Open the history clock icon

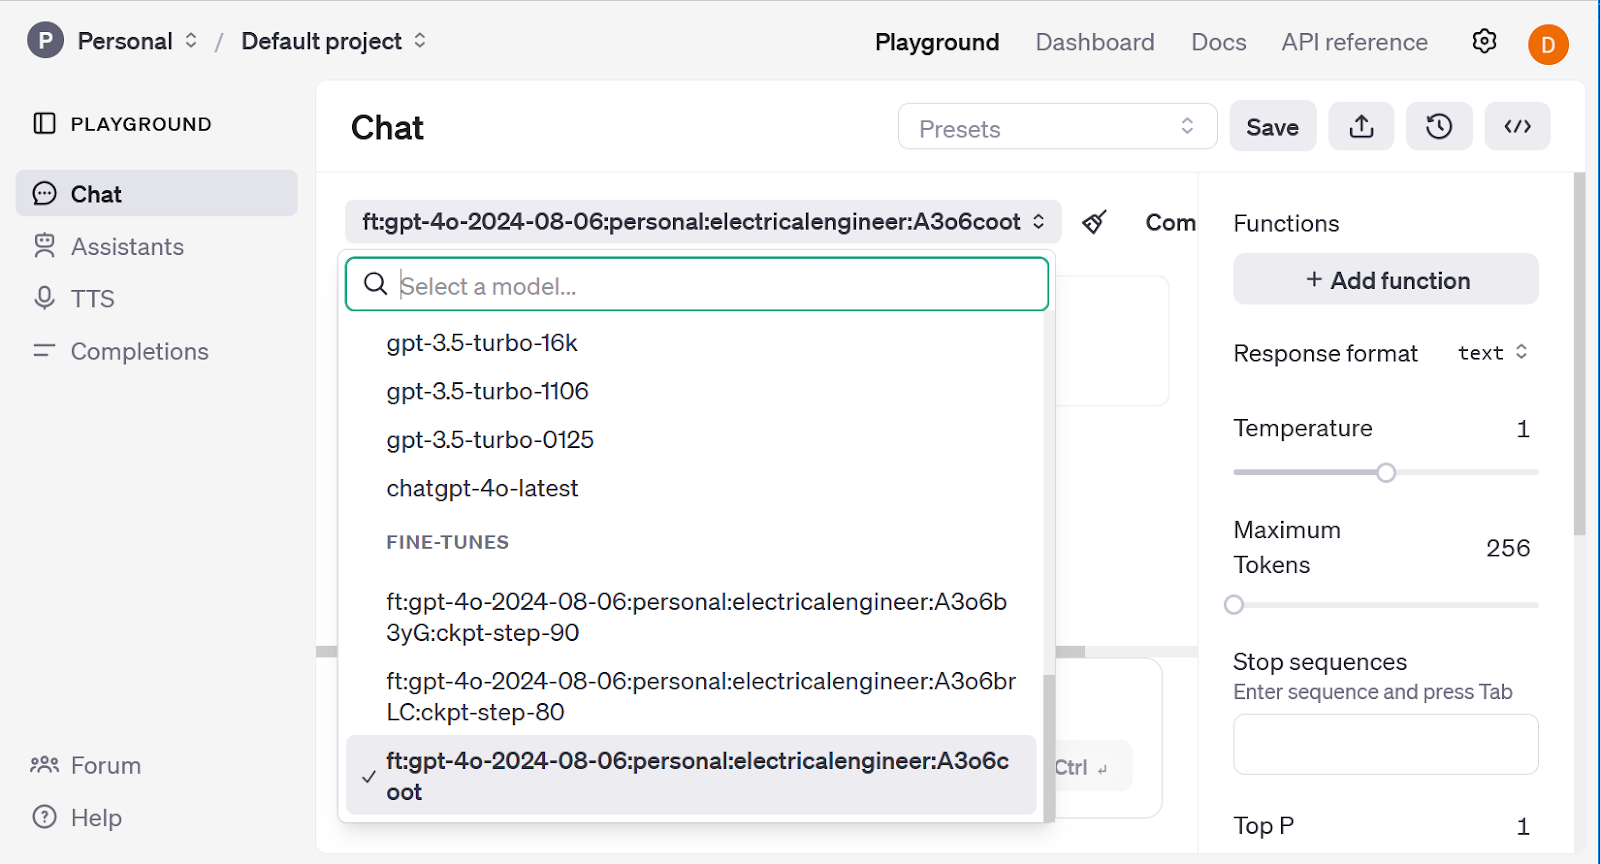pyautogui.click(x=1438, y=126)
